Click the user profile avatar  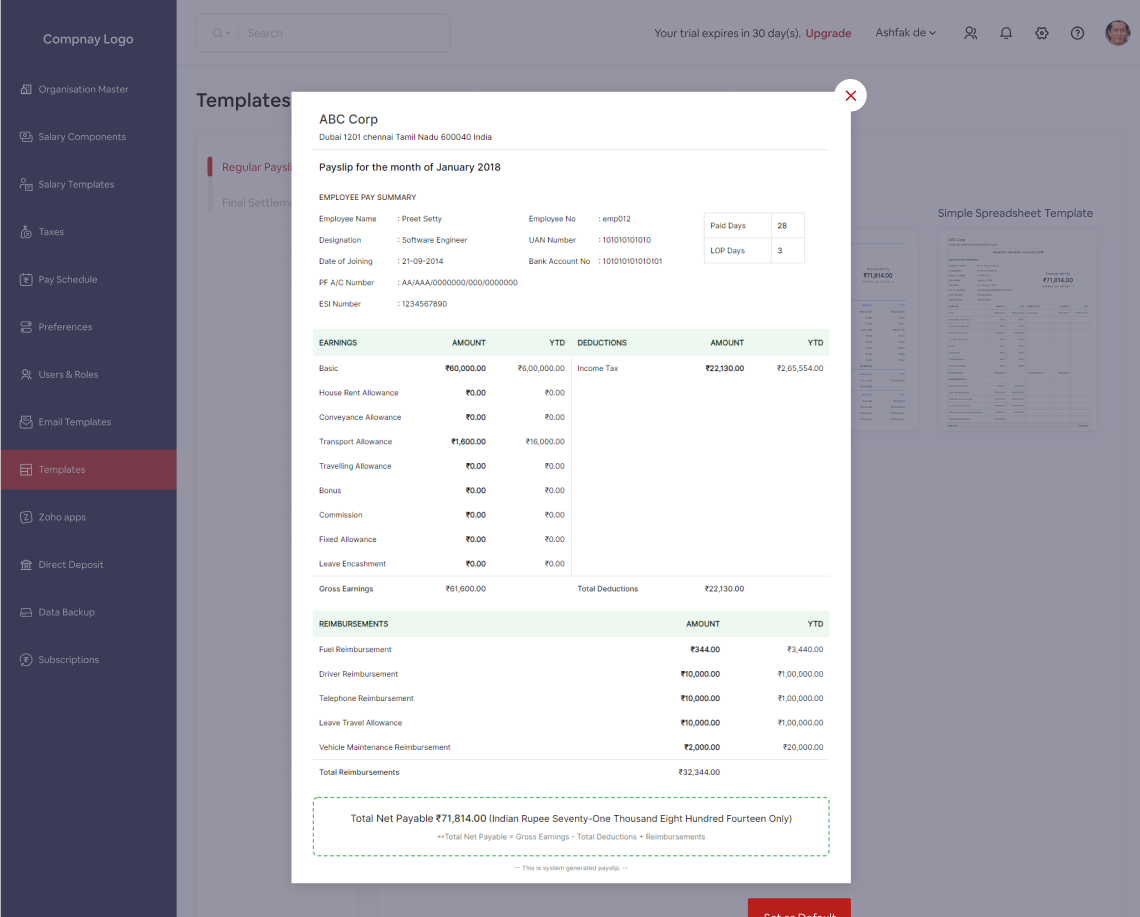tap(1117, 33)
